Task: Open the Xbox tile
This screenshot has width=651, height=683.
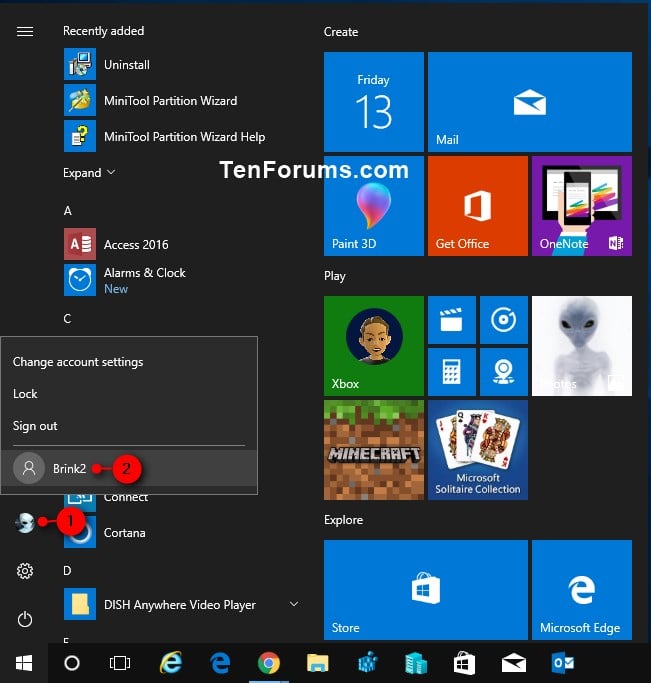Action: click(374, 346)
